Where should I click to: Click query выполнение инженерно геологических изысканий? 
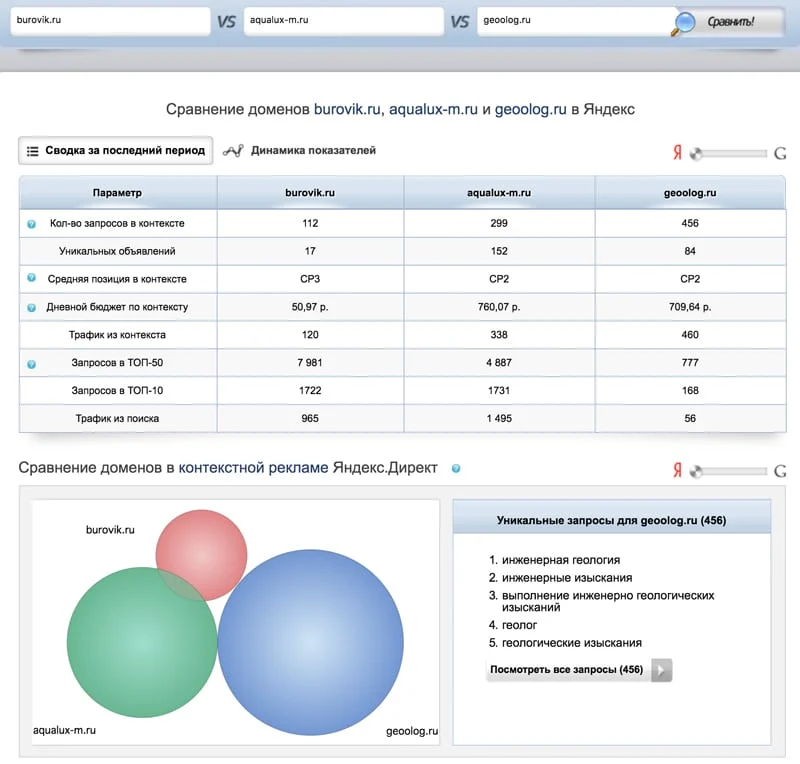(x=608, y=601)
